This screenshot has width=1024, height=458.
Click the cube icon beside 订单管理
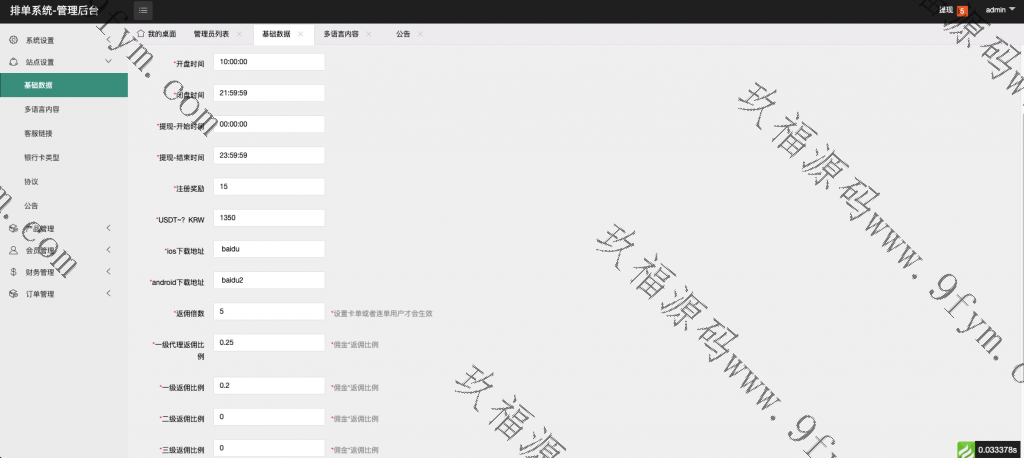pos(13,294)
